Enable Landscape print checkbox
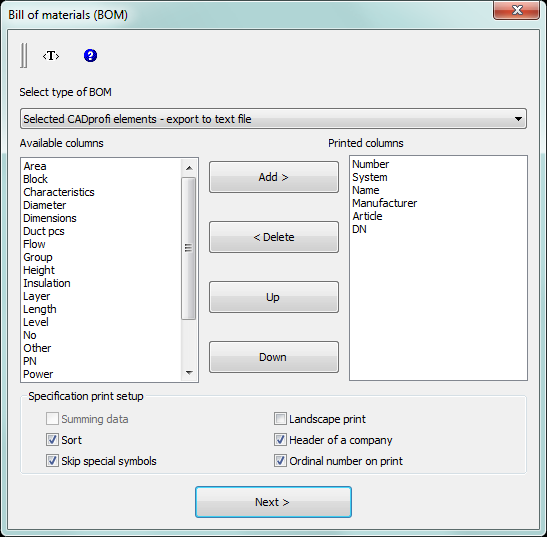Viewport: 547px width, 537px height. 280,419
